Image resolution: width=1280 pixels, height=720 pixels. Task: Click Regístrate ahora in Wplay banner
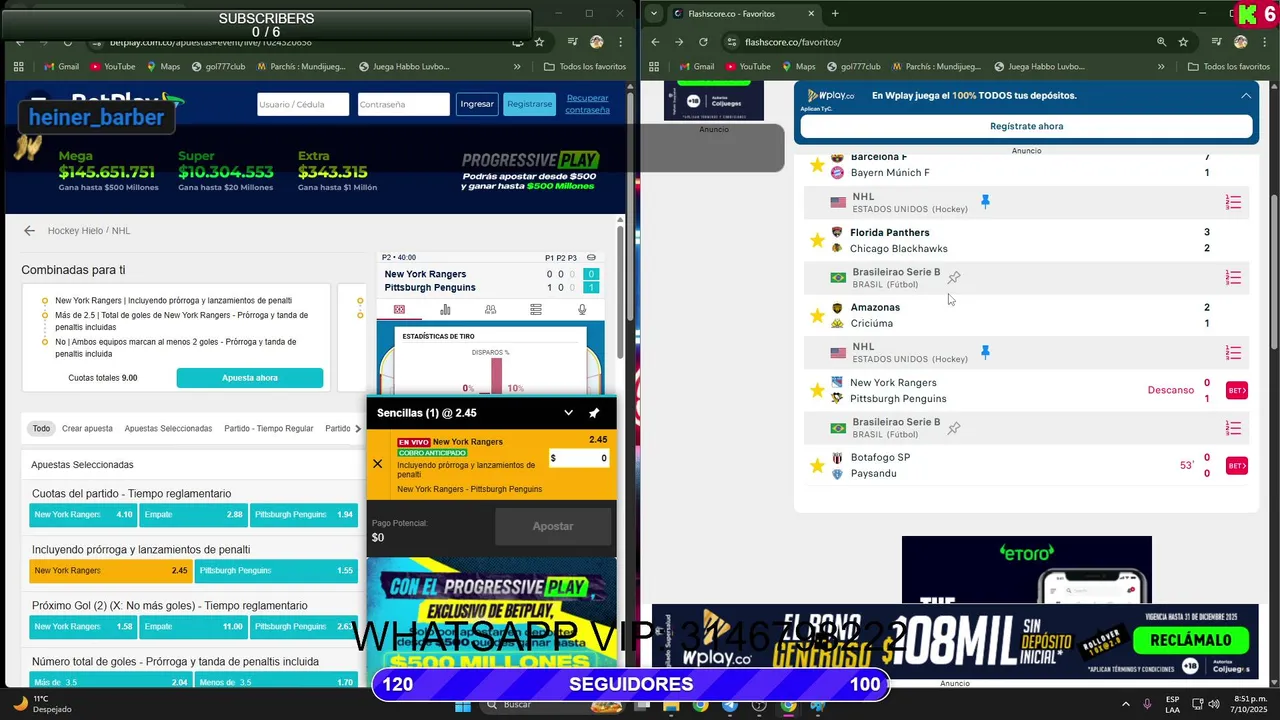click(x=1026, y=126)
